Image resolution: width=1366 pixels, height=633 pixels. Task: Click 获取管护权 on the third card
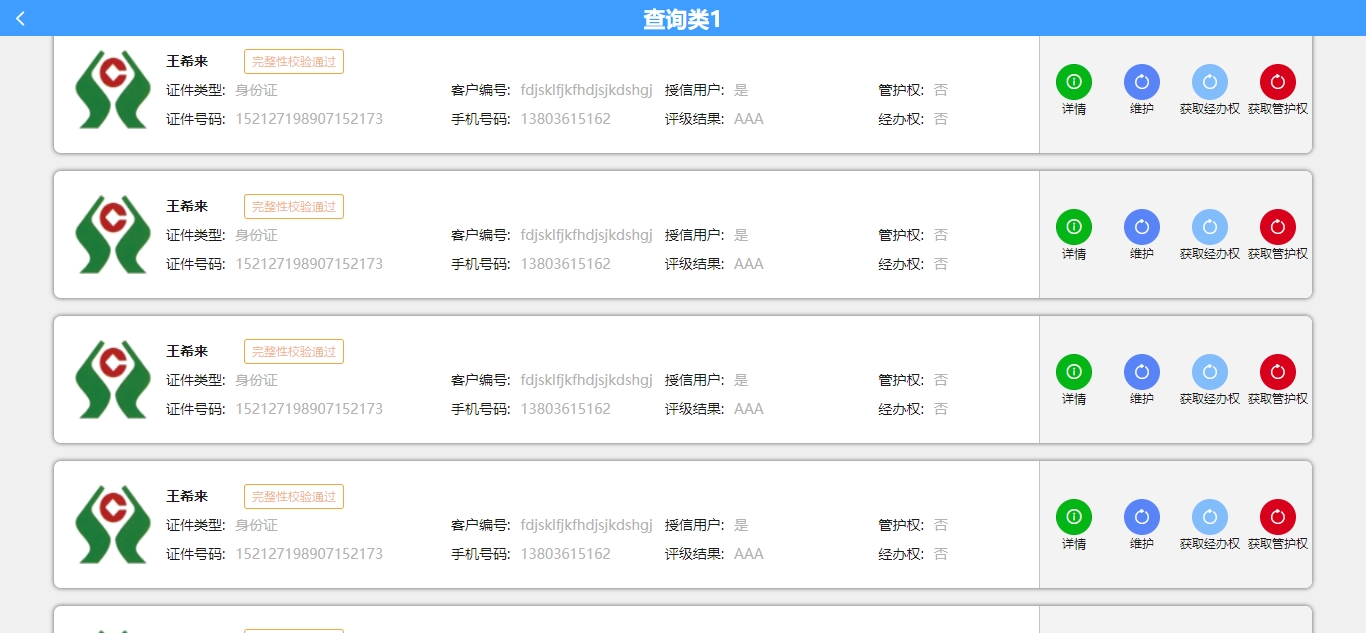1277,371
